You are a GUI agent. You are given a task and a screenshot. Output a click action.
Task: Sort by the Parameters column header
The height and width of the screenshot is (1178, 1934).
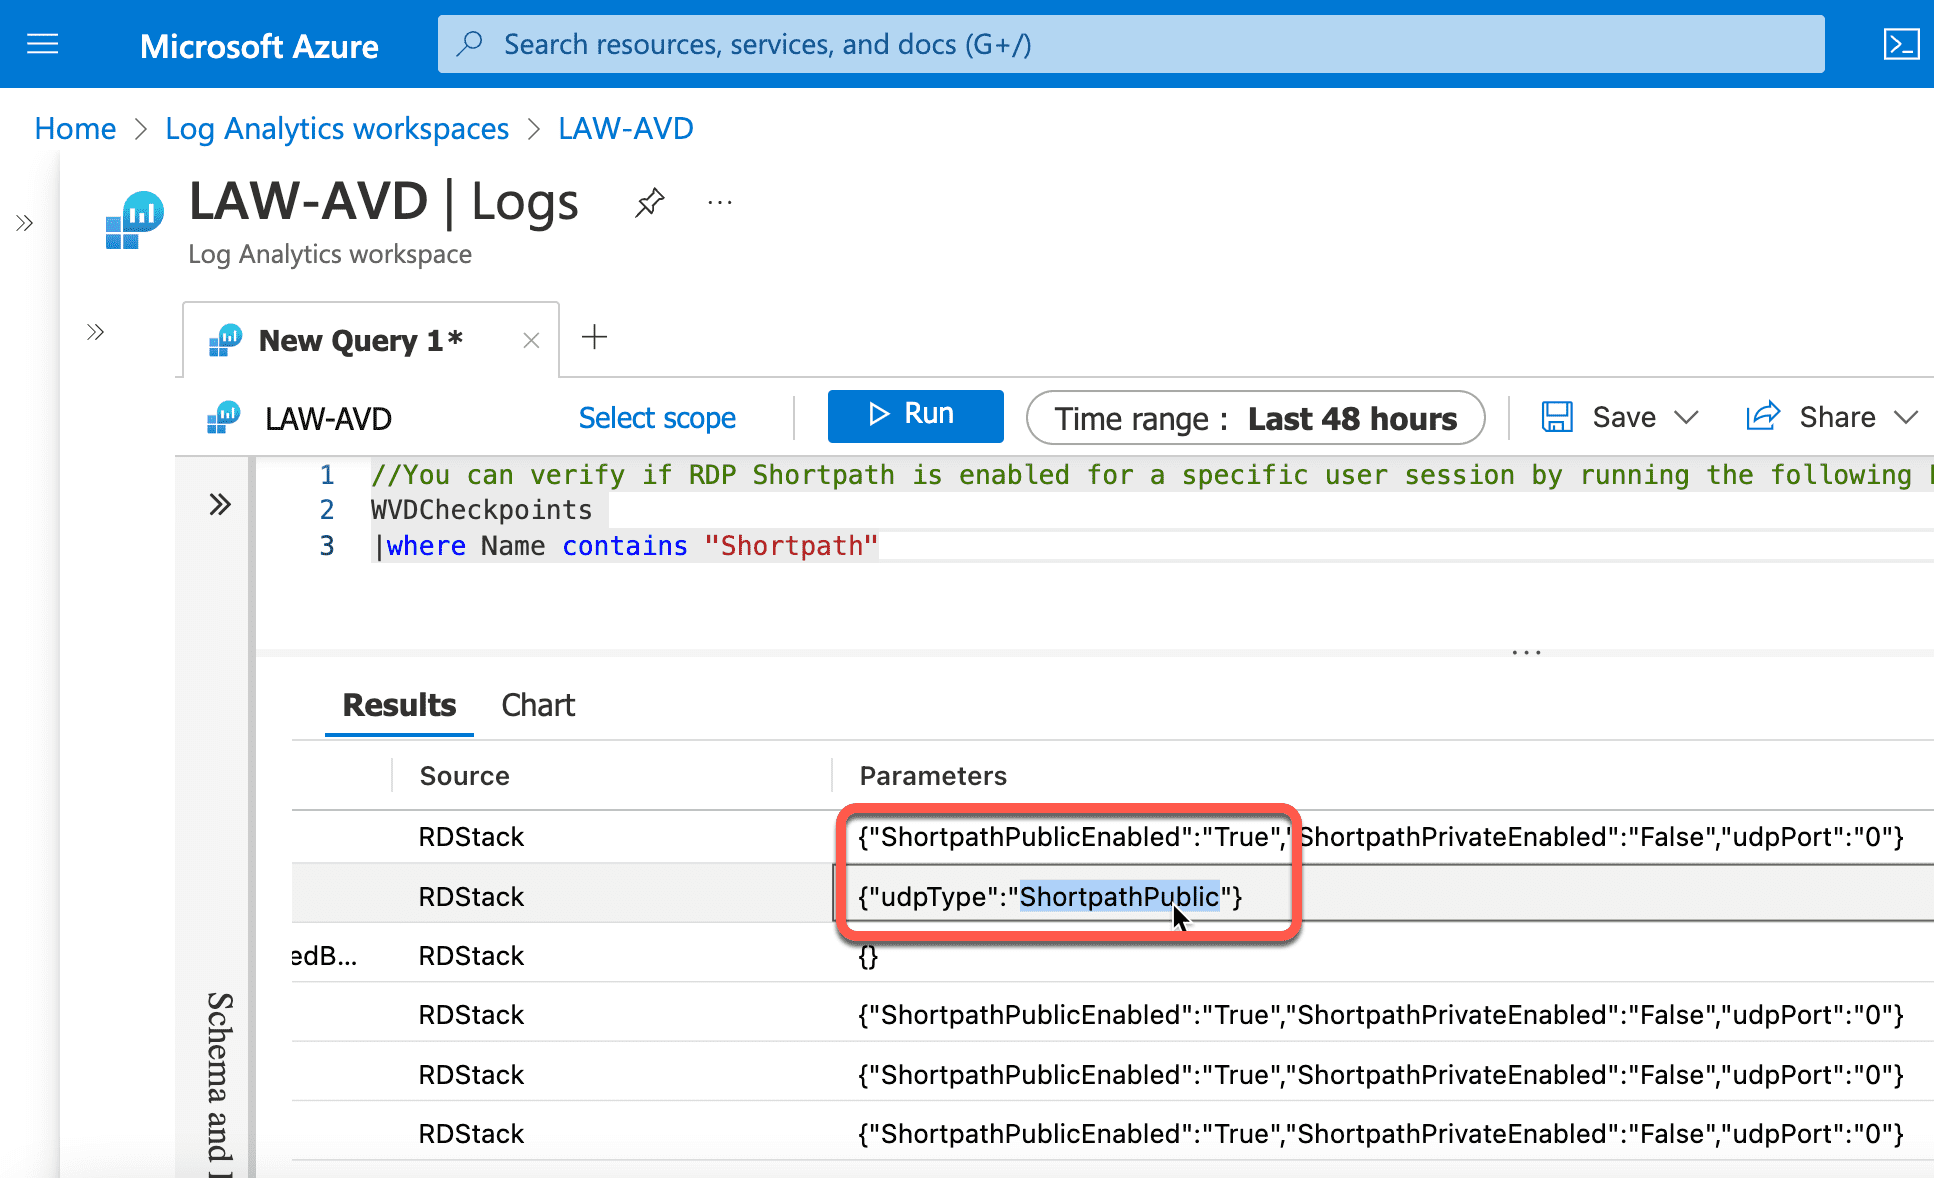pos(933,776)
